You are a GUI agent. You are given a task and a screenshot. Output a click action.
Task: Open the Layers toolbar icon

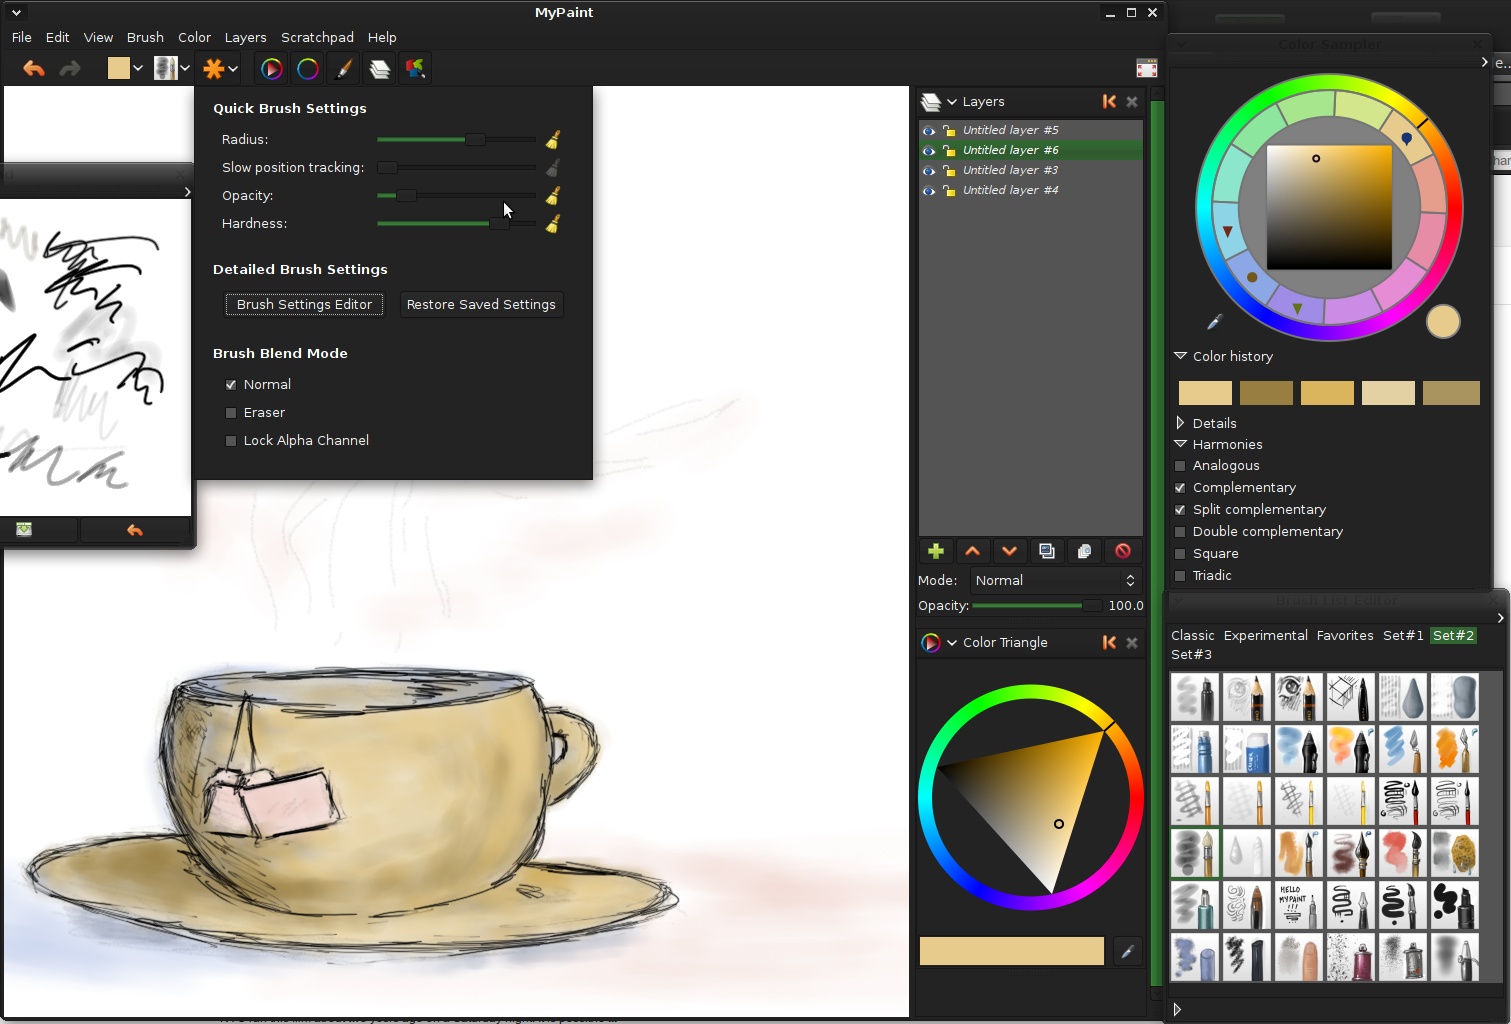click(379, 68)
